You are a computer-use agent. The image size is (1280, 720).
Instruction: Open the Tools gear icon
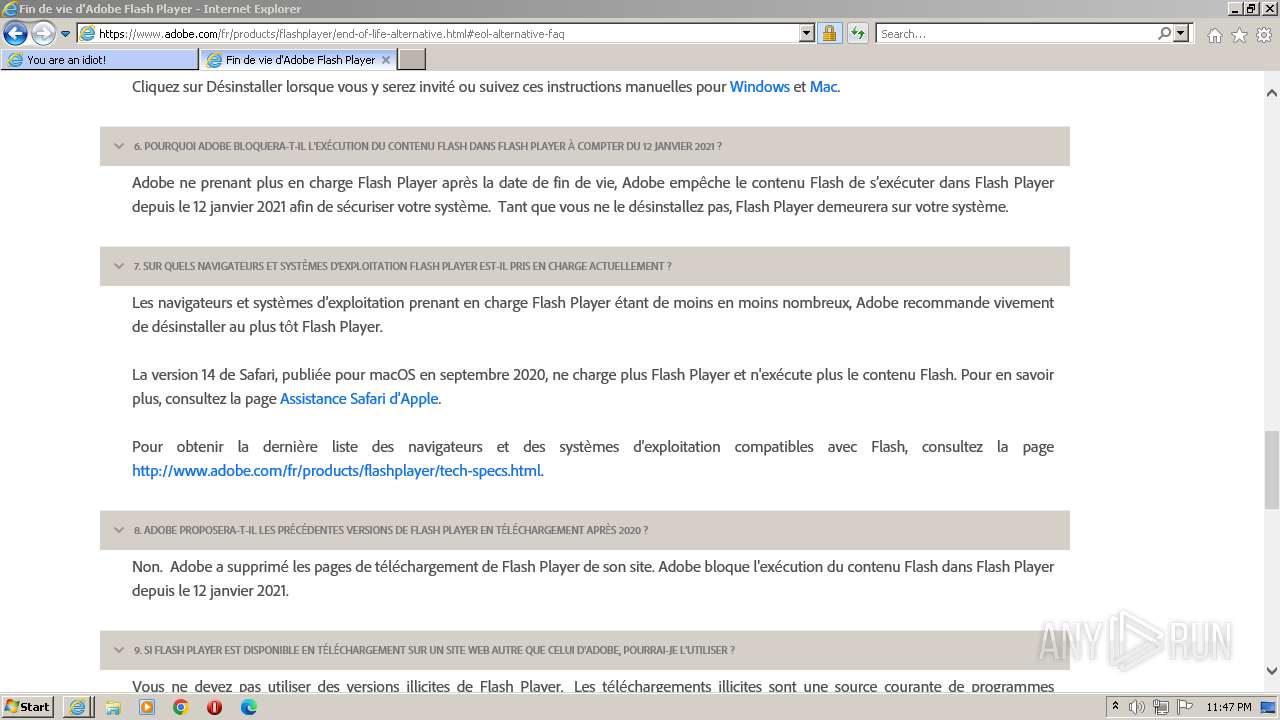pyautogui.click(x=1264, y=35)
